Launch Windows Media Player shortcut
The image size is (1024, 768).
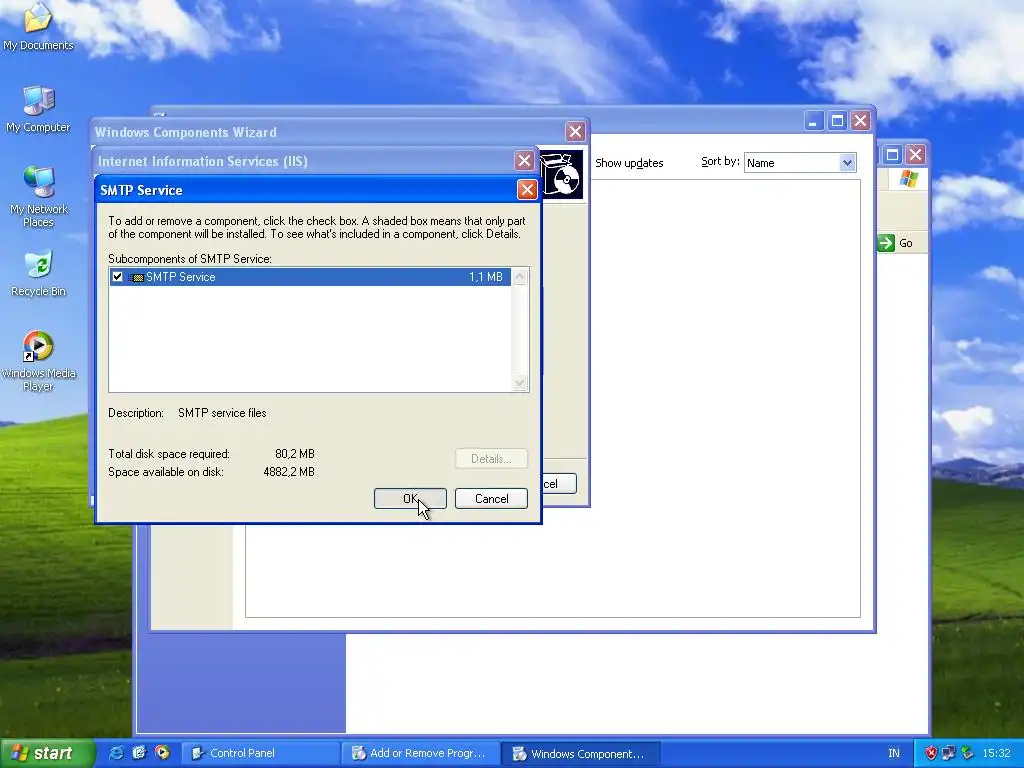coord(39,360)
